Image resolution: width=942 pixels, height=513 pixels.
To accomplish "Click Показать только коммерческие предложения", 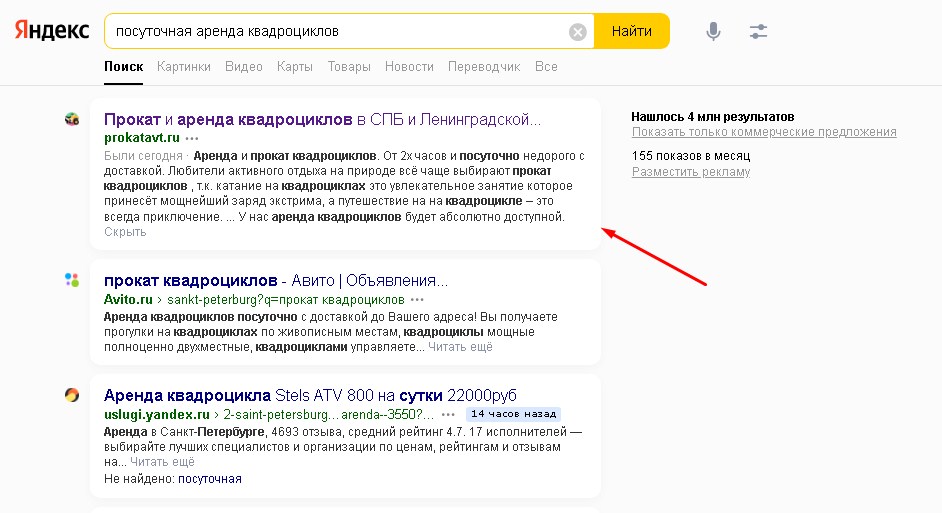I will point(764,132).
